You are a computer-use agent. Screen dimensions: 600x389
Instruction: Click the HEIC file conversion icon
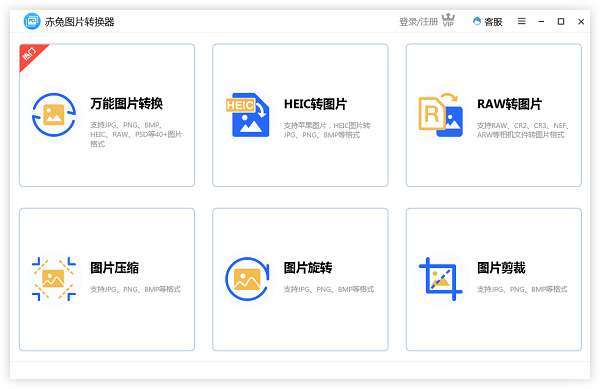(248, 115)
